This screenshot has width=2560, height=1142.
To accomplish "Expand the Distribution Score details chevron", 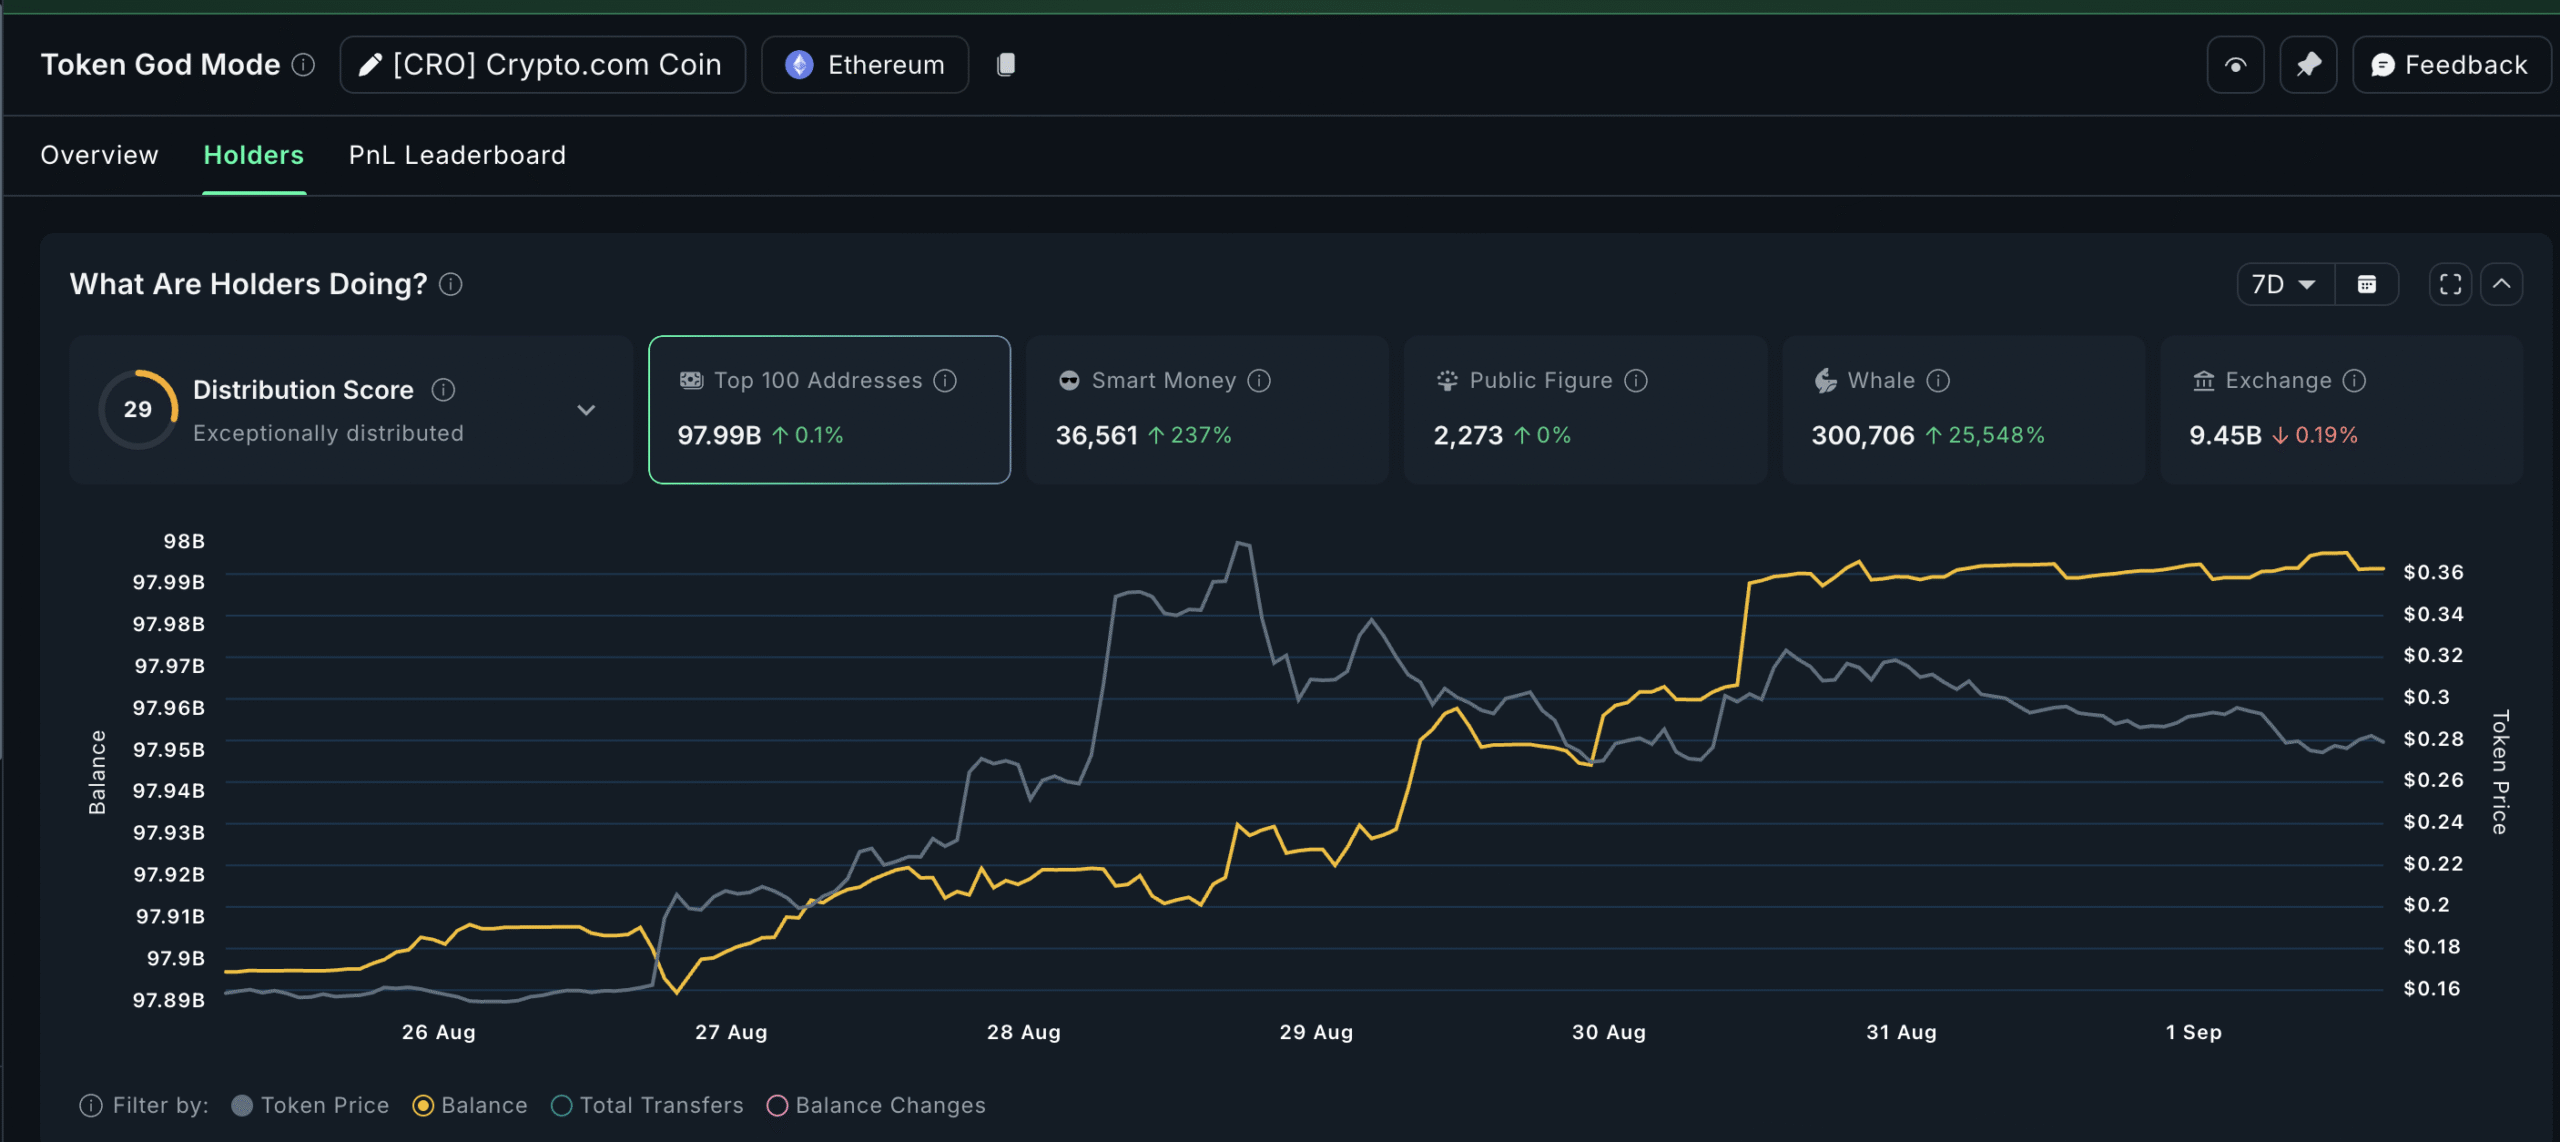I will click(x=587, y=410).
